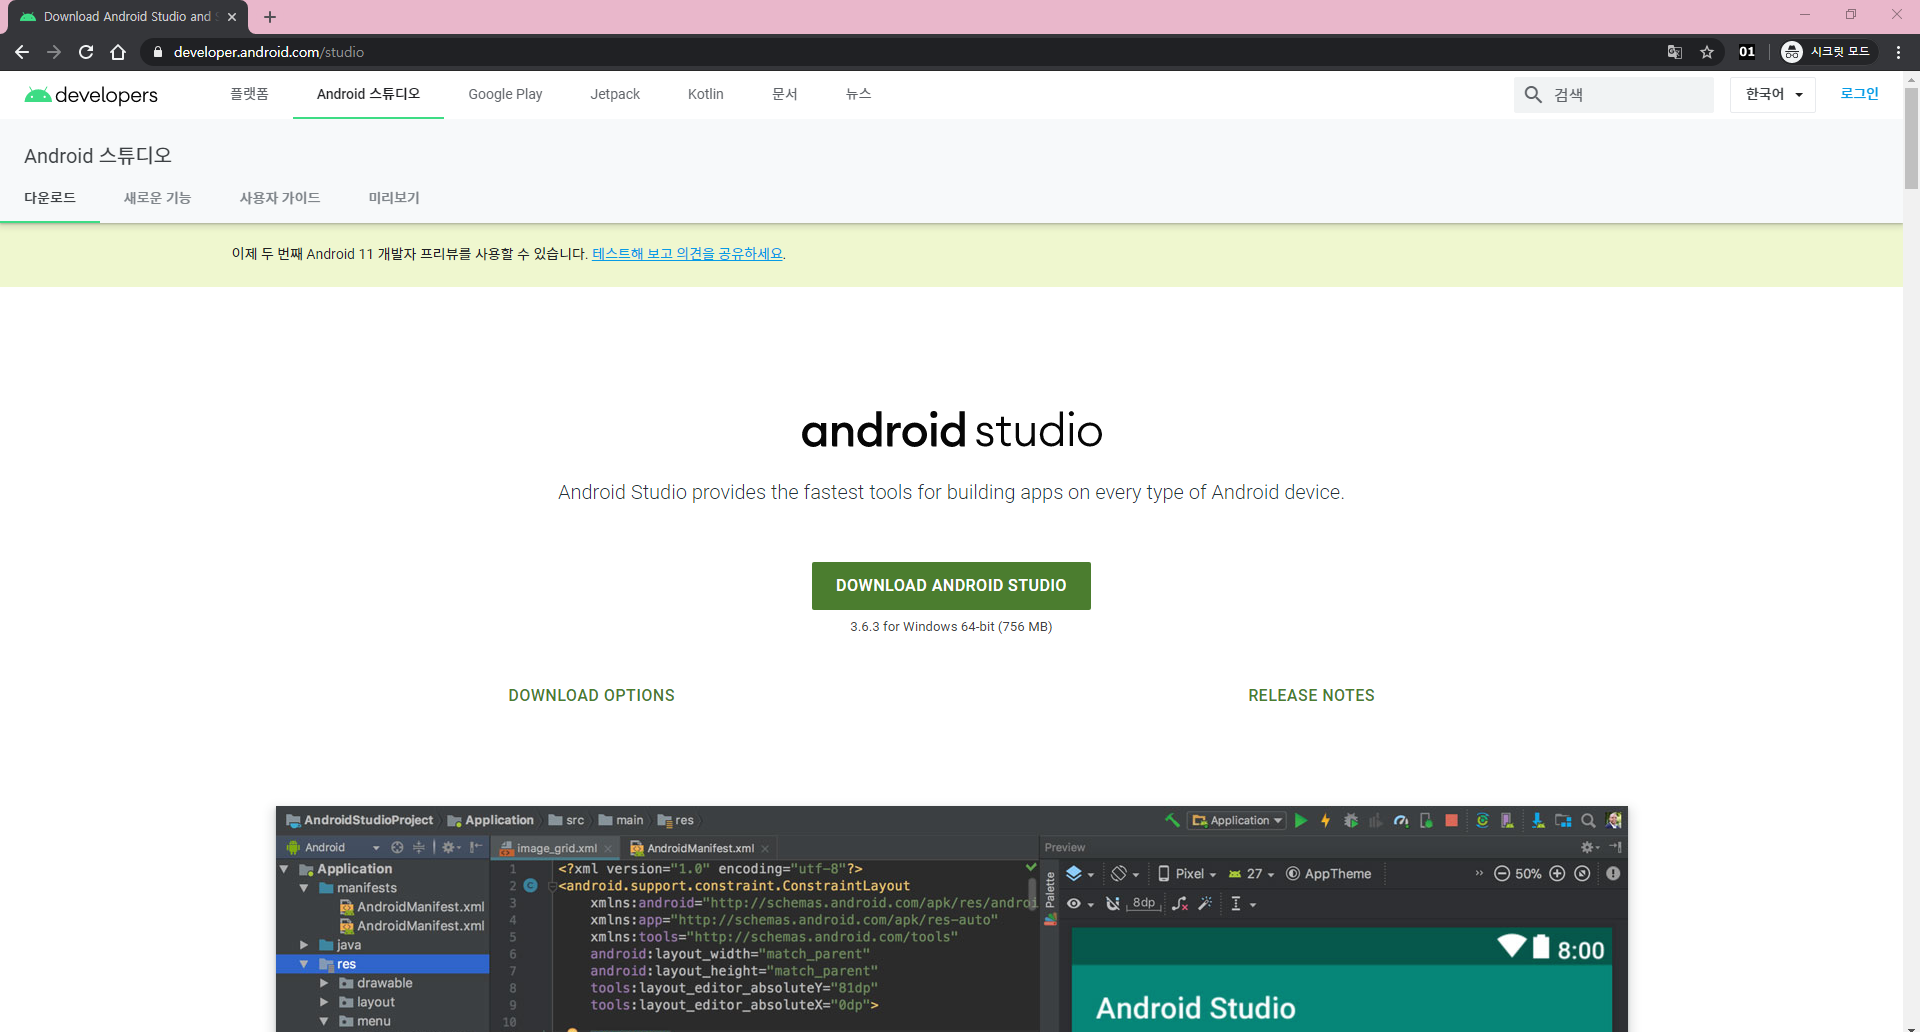This screenshot has width=1920, height=1032.
Task: Select the 미리보기 sub-tab
Action: pos(394,198)
